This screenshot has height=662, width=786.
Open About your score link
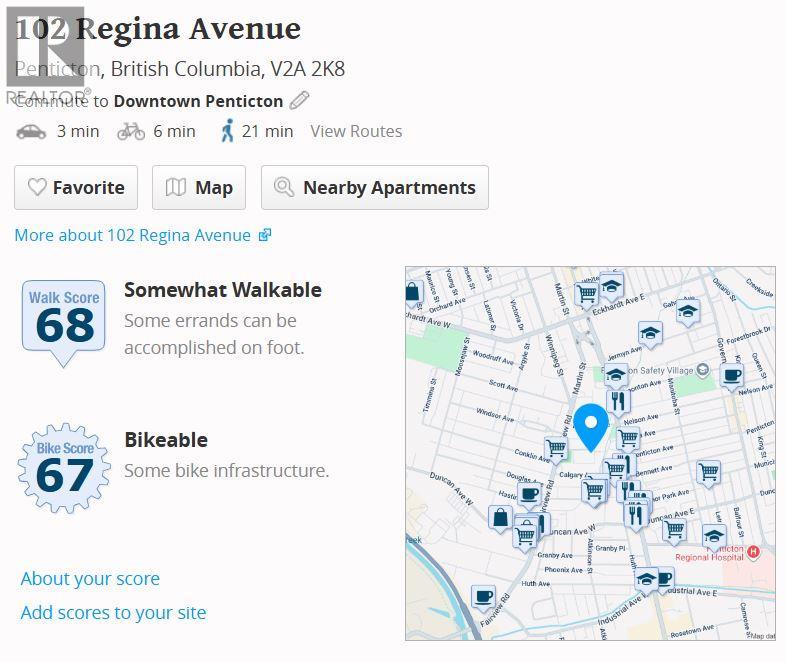tap(90, 579)
